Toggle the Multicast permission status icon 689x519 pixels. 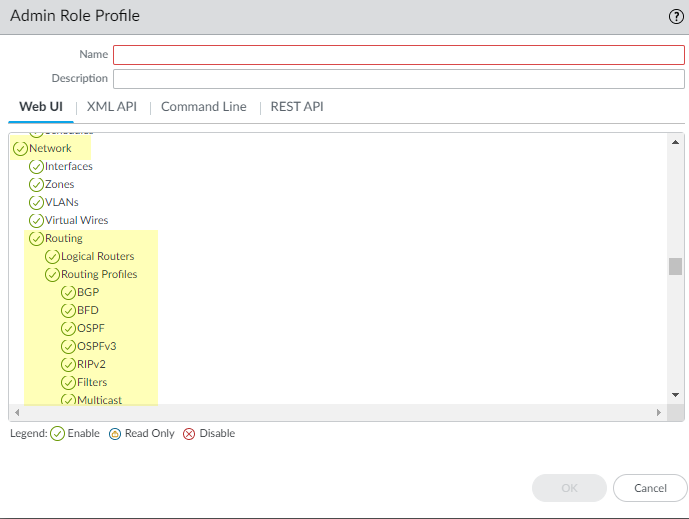(x=68, y=399)
